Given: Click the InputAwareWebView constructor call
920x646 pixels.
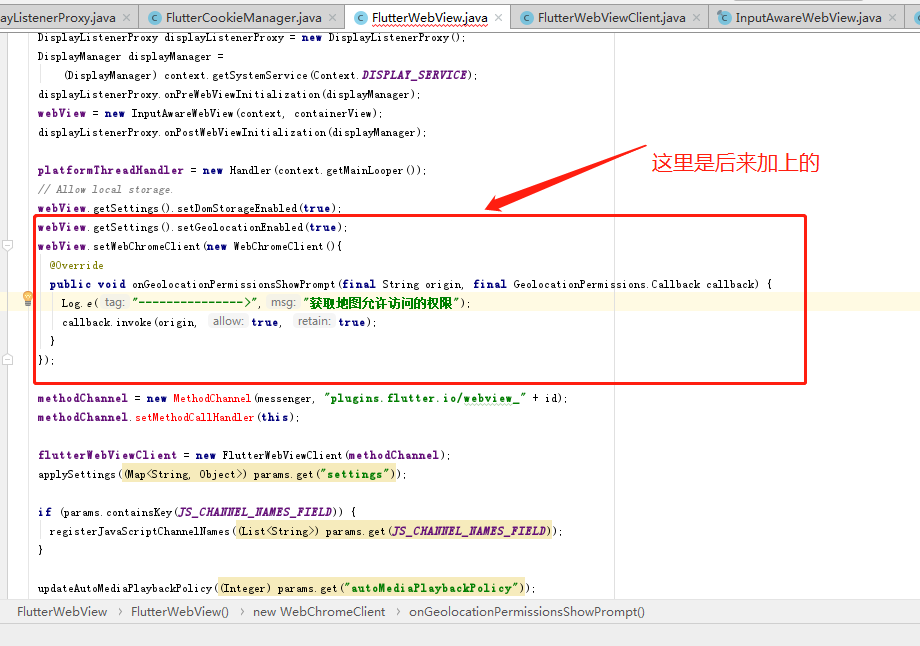Looking at the screenshot, I should (x=182, y=113).
